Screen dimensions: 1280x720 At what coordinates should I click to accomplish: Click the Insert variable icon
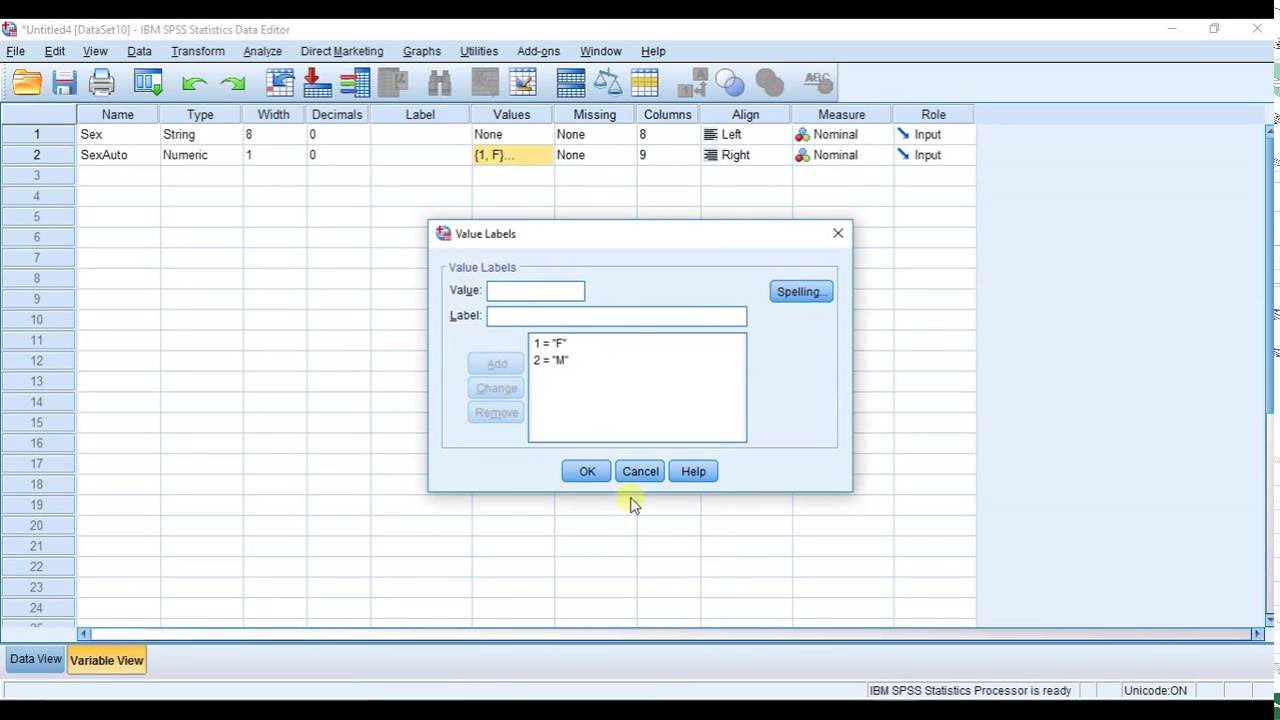click(523, 82)
